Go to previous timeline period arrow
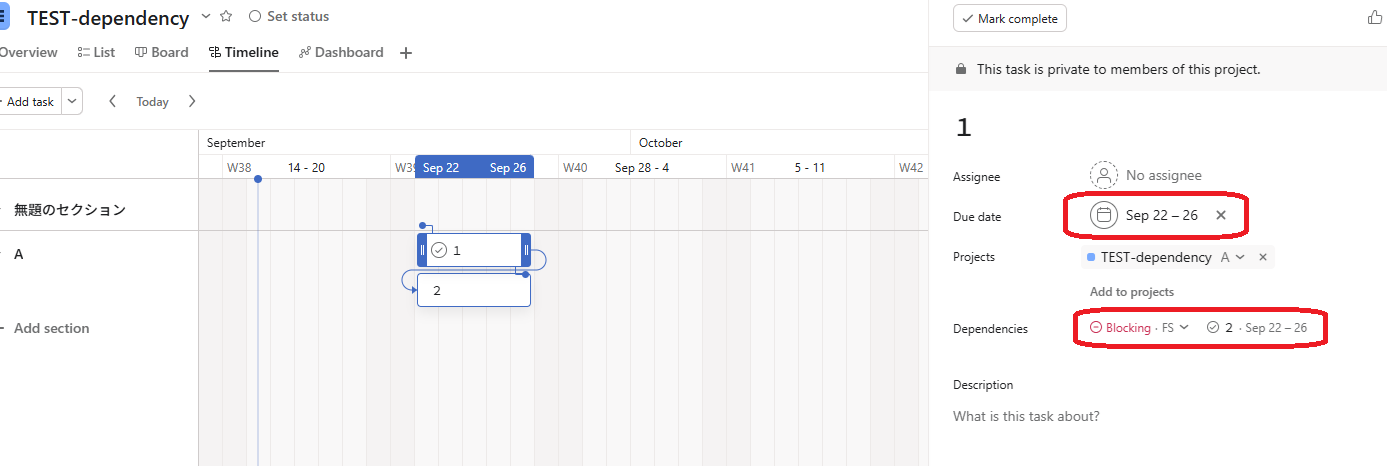1387x466 pixels. (113, 101)
